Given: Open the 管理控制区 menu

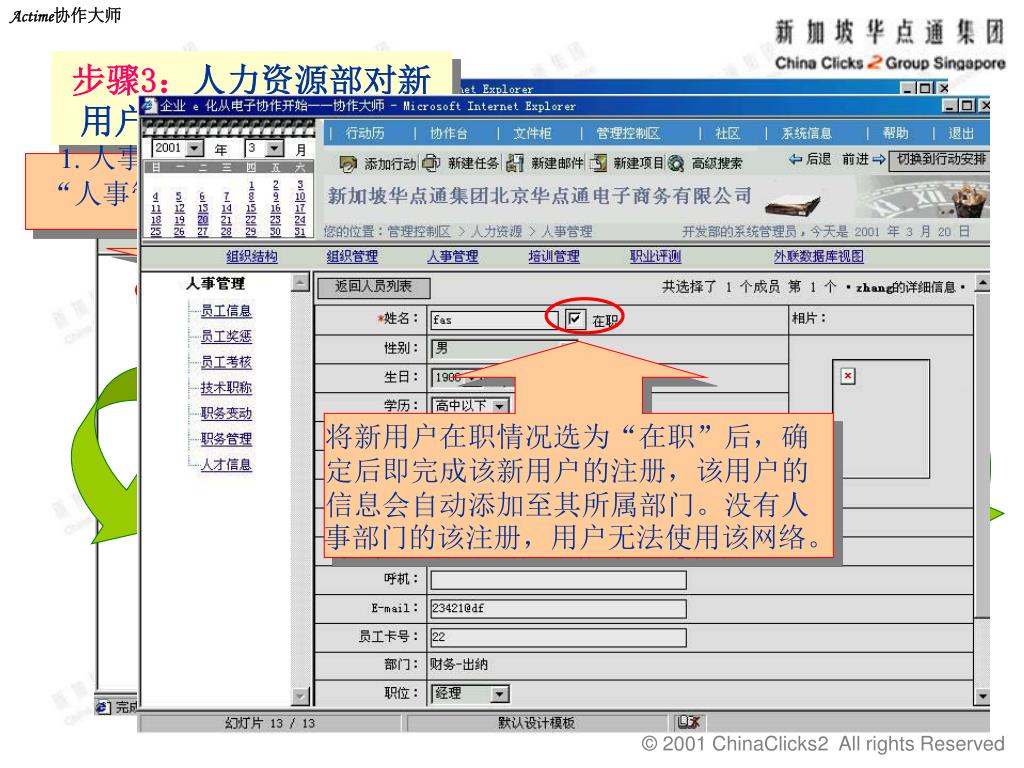Looking at the screenshot, I should click(628, 133).
